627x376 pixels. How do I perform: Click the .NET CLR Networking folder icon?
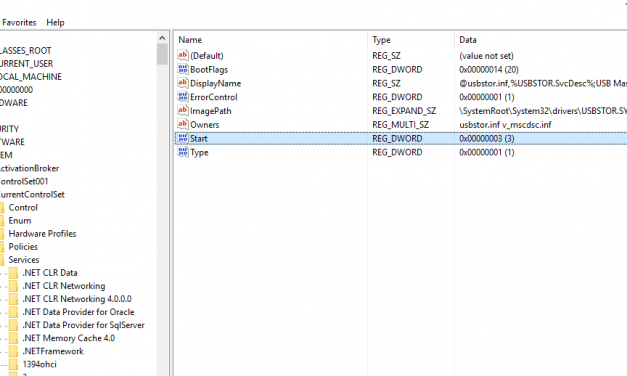(x=14, y=286)
